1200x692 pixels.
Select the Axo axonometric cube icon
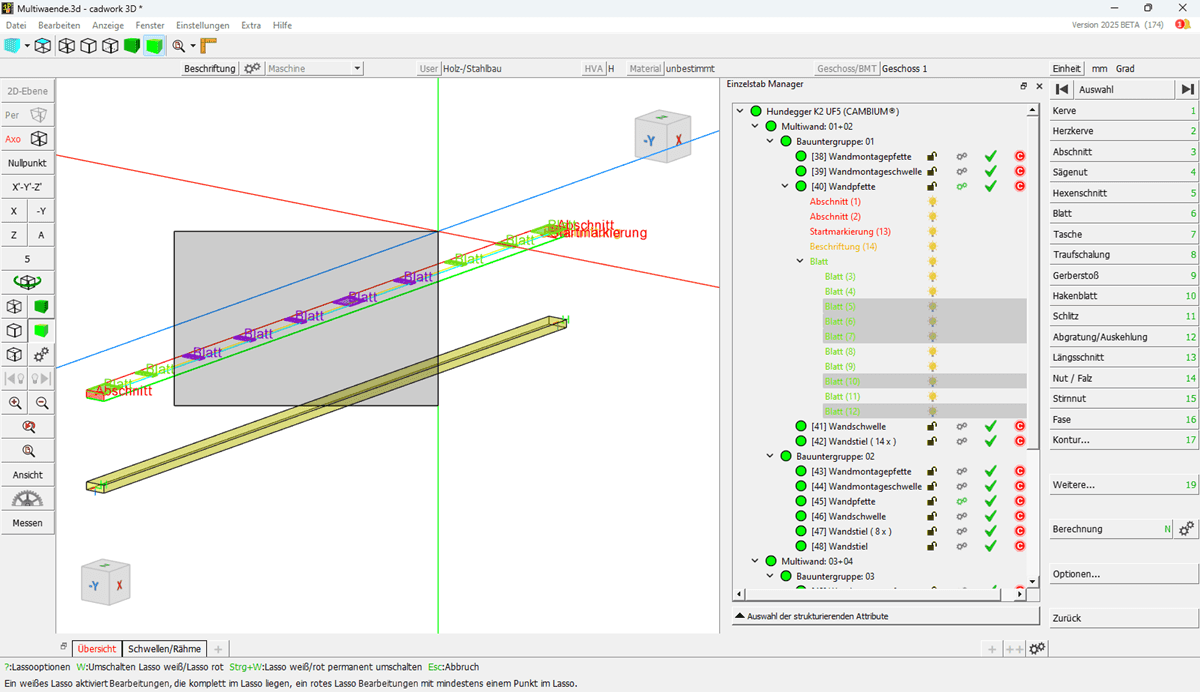pos(39,139)
